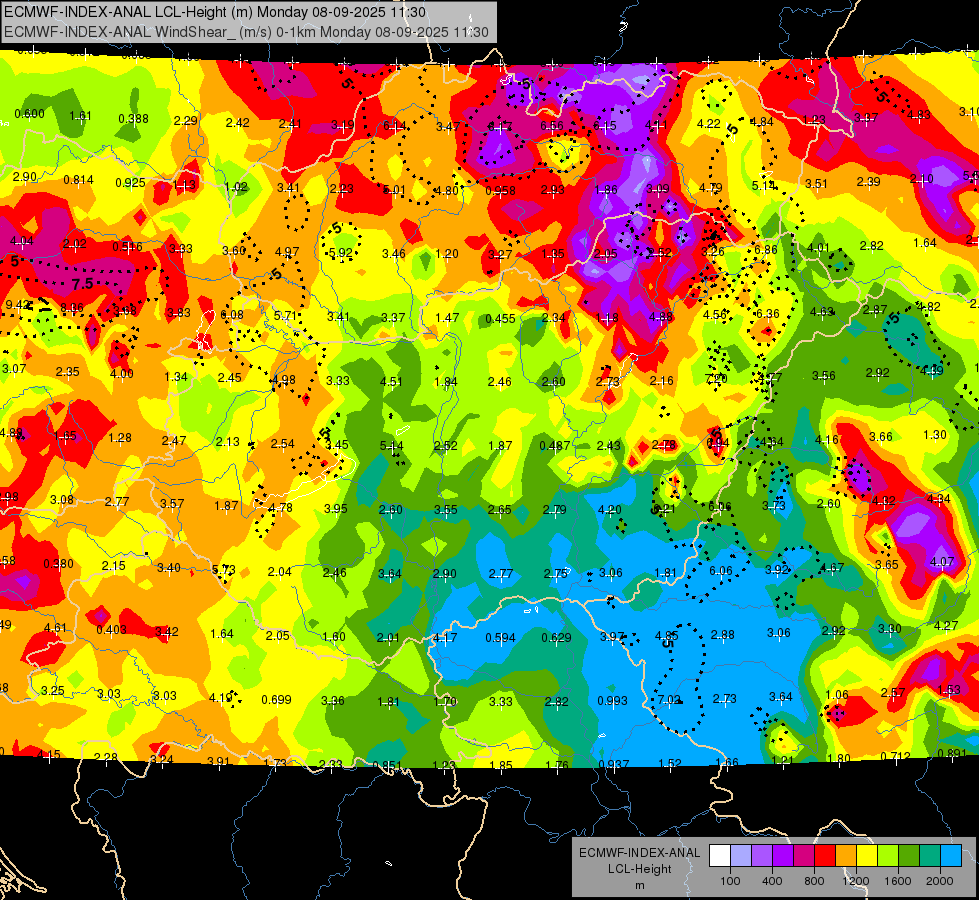Click the dark green legend swatch
The width and height of the screenshot is (979, 900).
tap(909, 856)
